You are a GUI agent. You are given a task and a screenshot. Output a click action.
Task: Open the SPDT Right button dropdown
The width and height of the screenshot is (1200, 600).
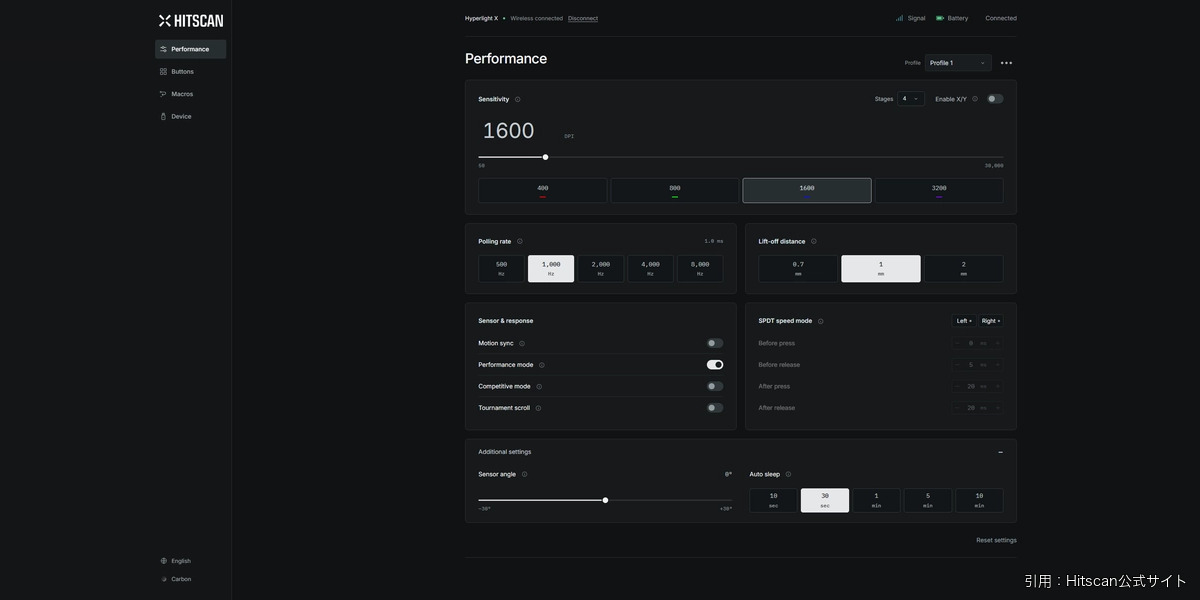pos(991,321)
